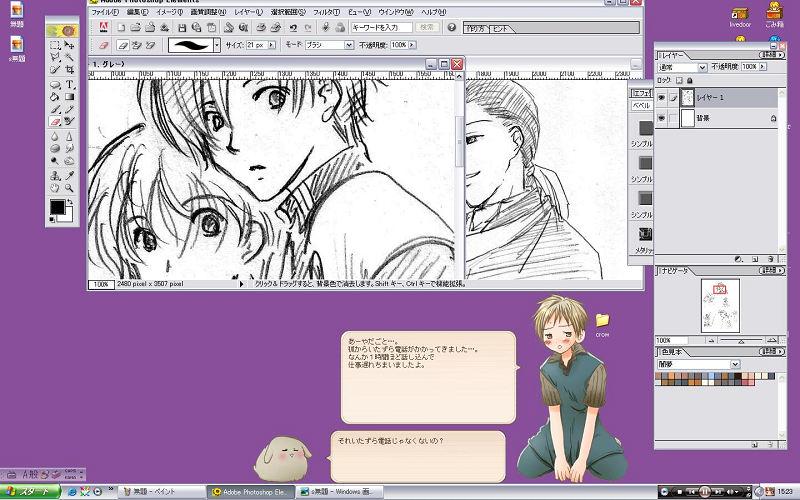Toggle lock all icon in Layers panel

[x=690, y=80]
